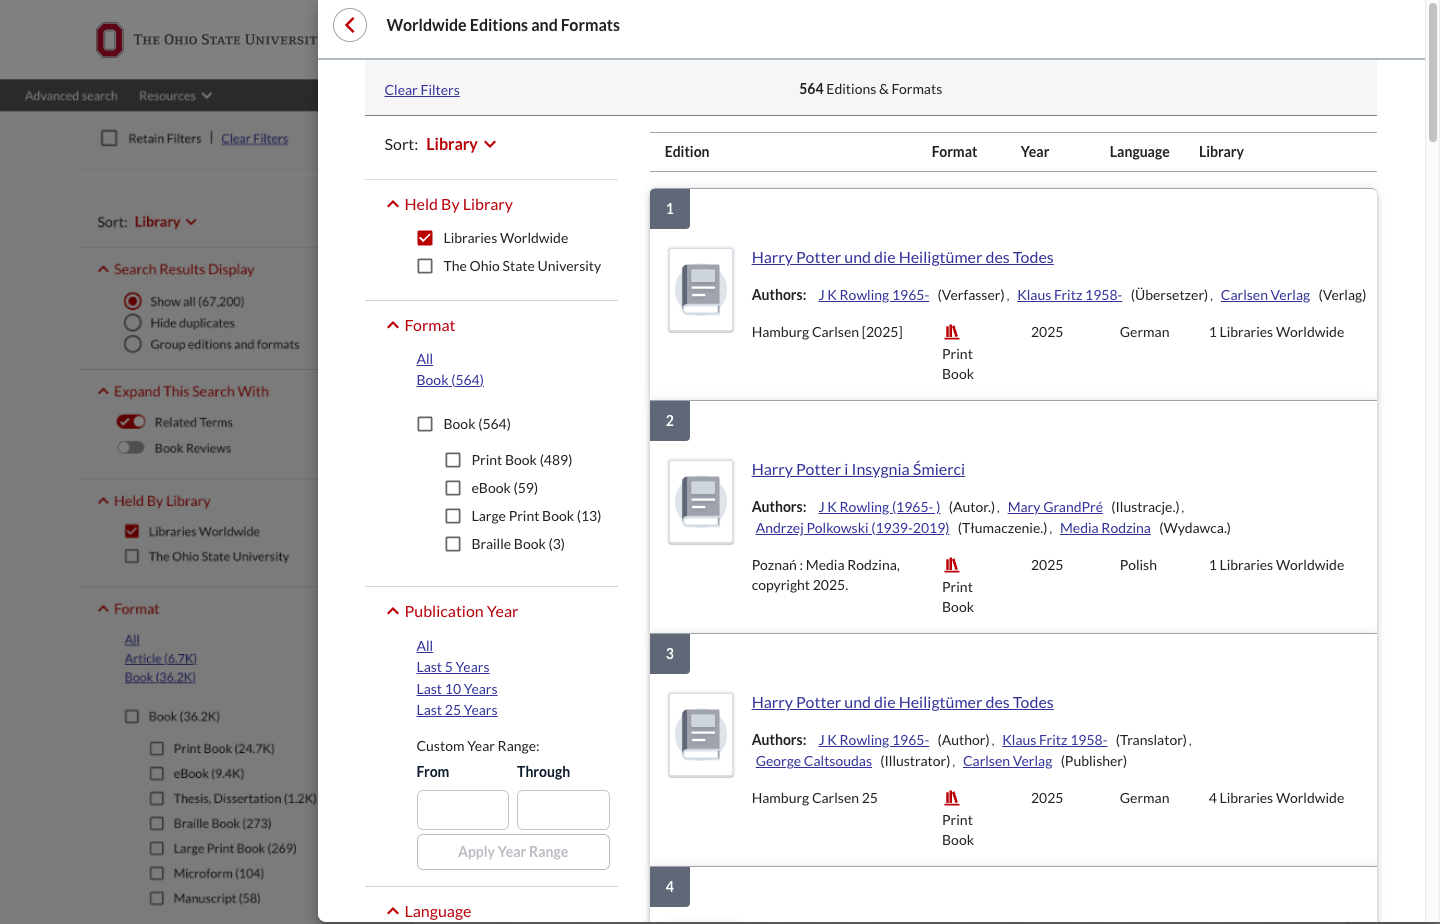Click J K Rowling 1965- author in result 1
1440x924 pixels.
(873, 295)
